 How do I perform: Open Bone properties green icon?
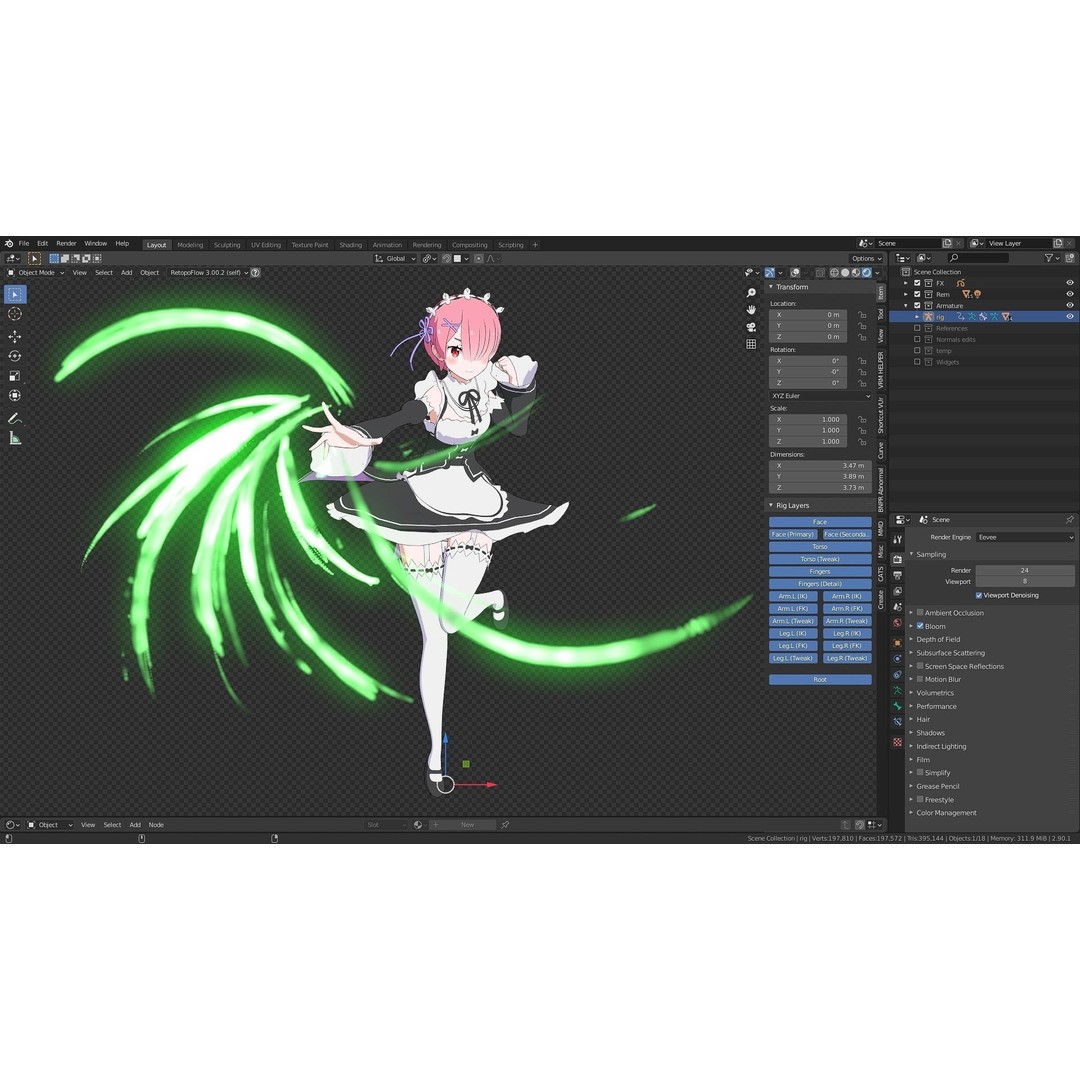897,706
